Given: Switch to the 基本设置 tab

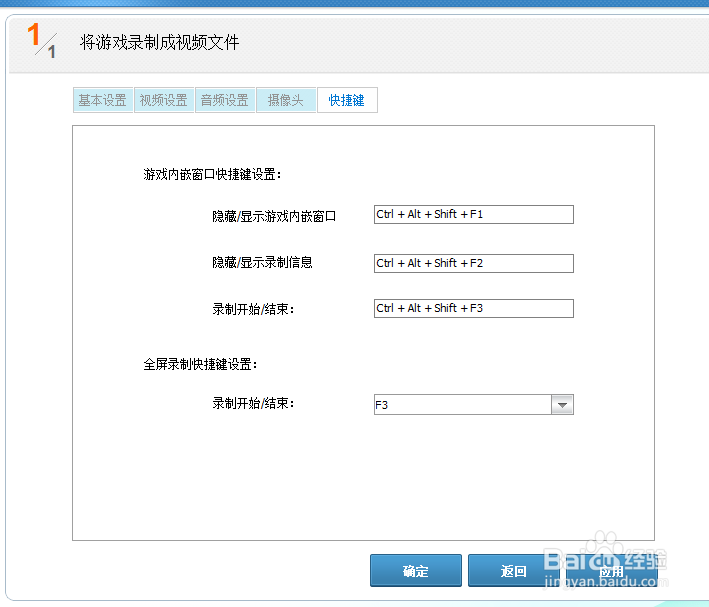Looking at the screenshot, I should click(x=103, y=100).
